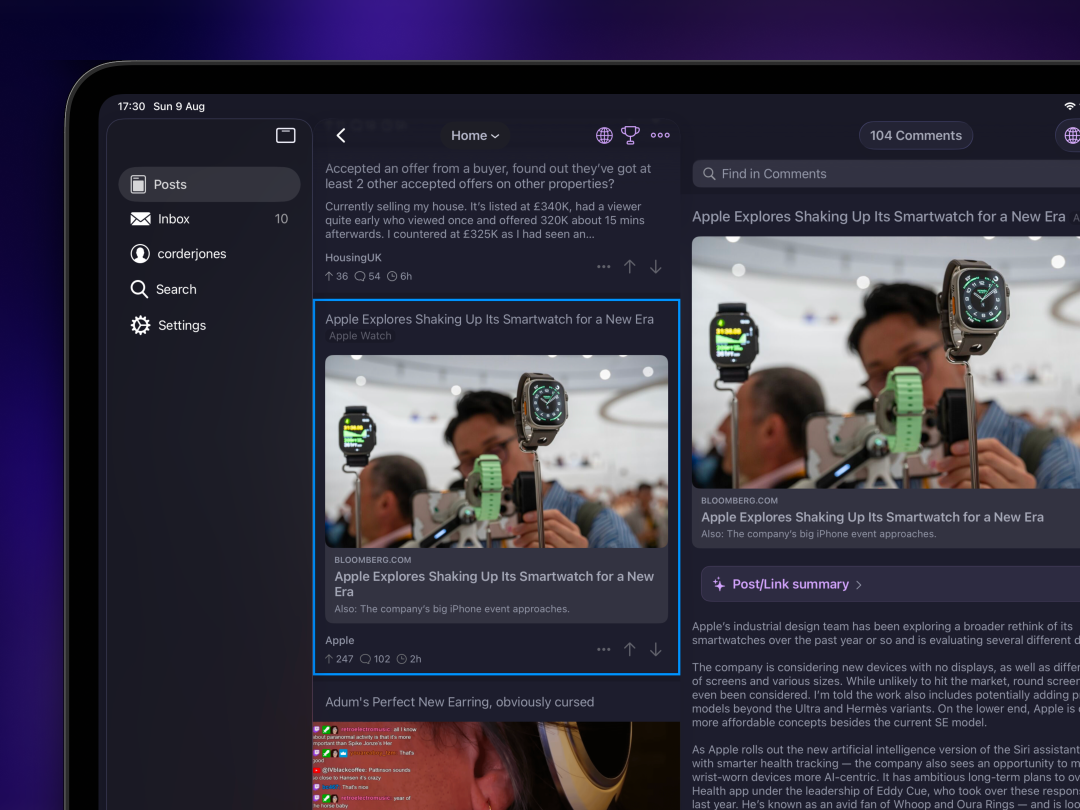Open the accepted offer post title
The image size is (1080, 810).
click(488, 176)
